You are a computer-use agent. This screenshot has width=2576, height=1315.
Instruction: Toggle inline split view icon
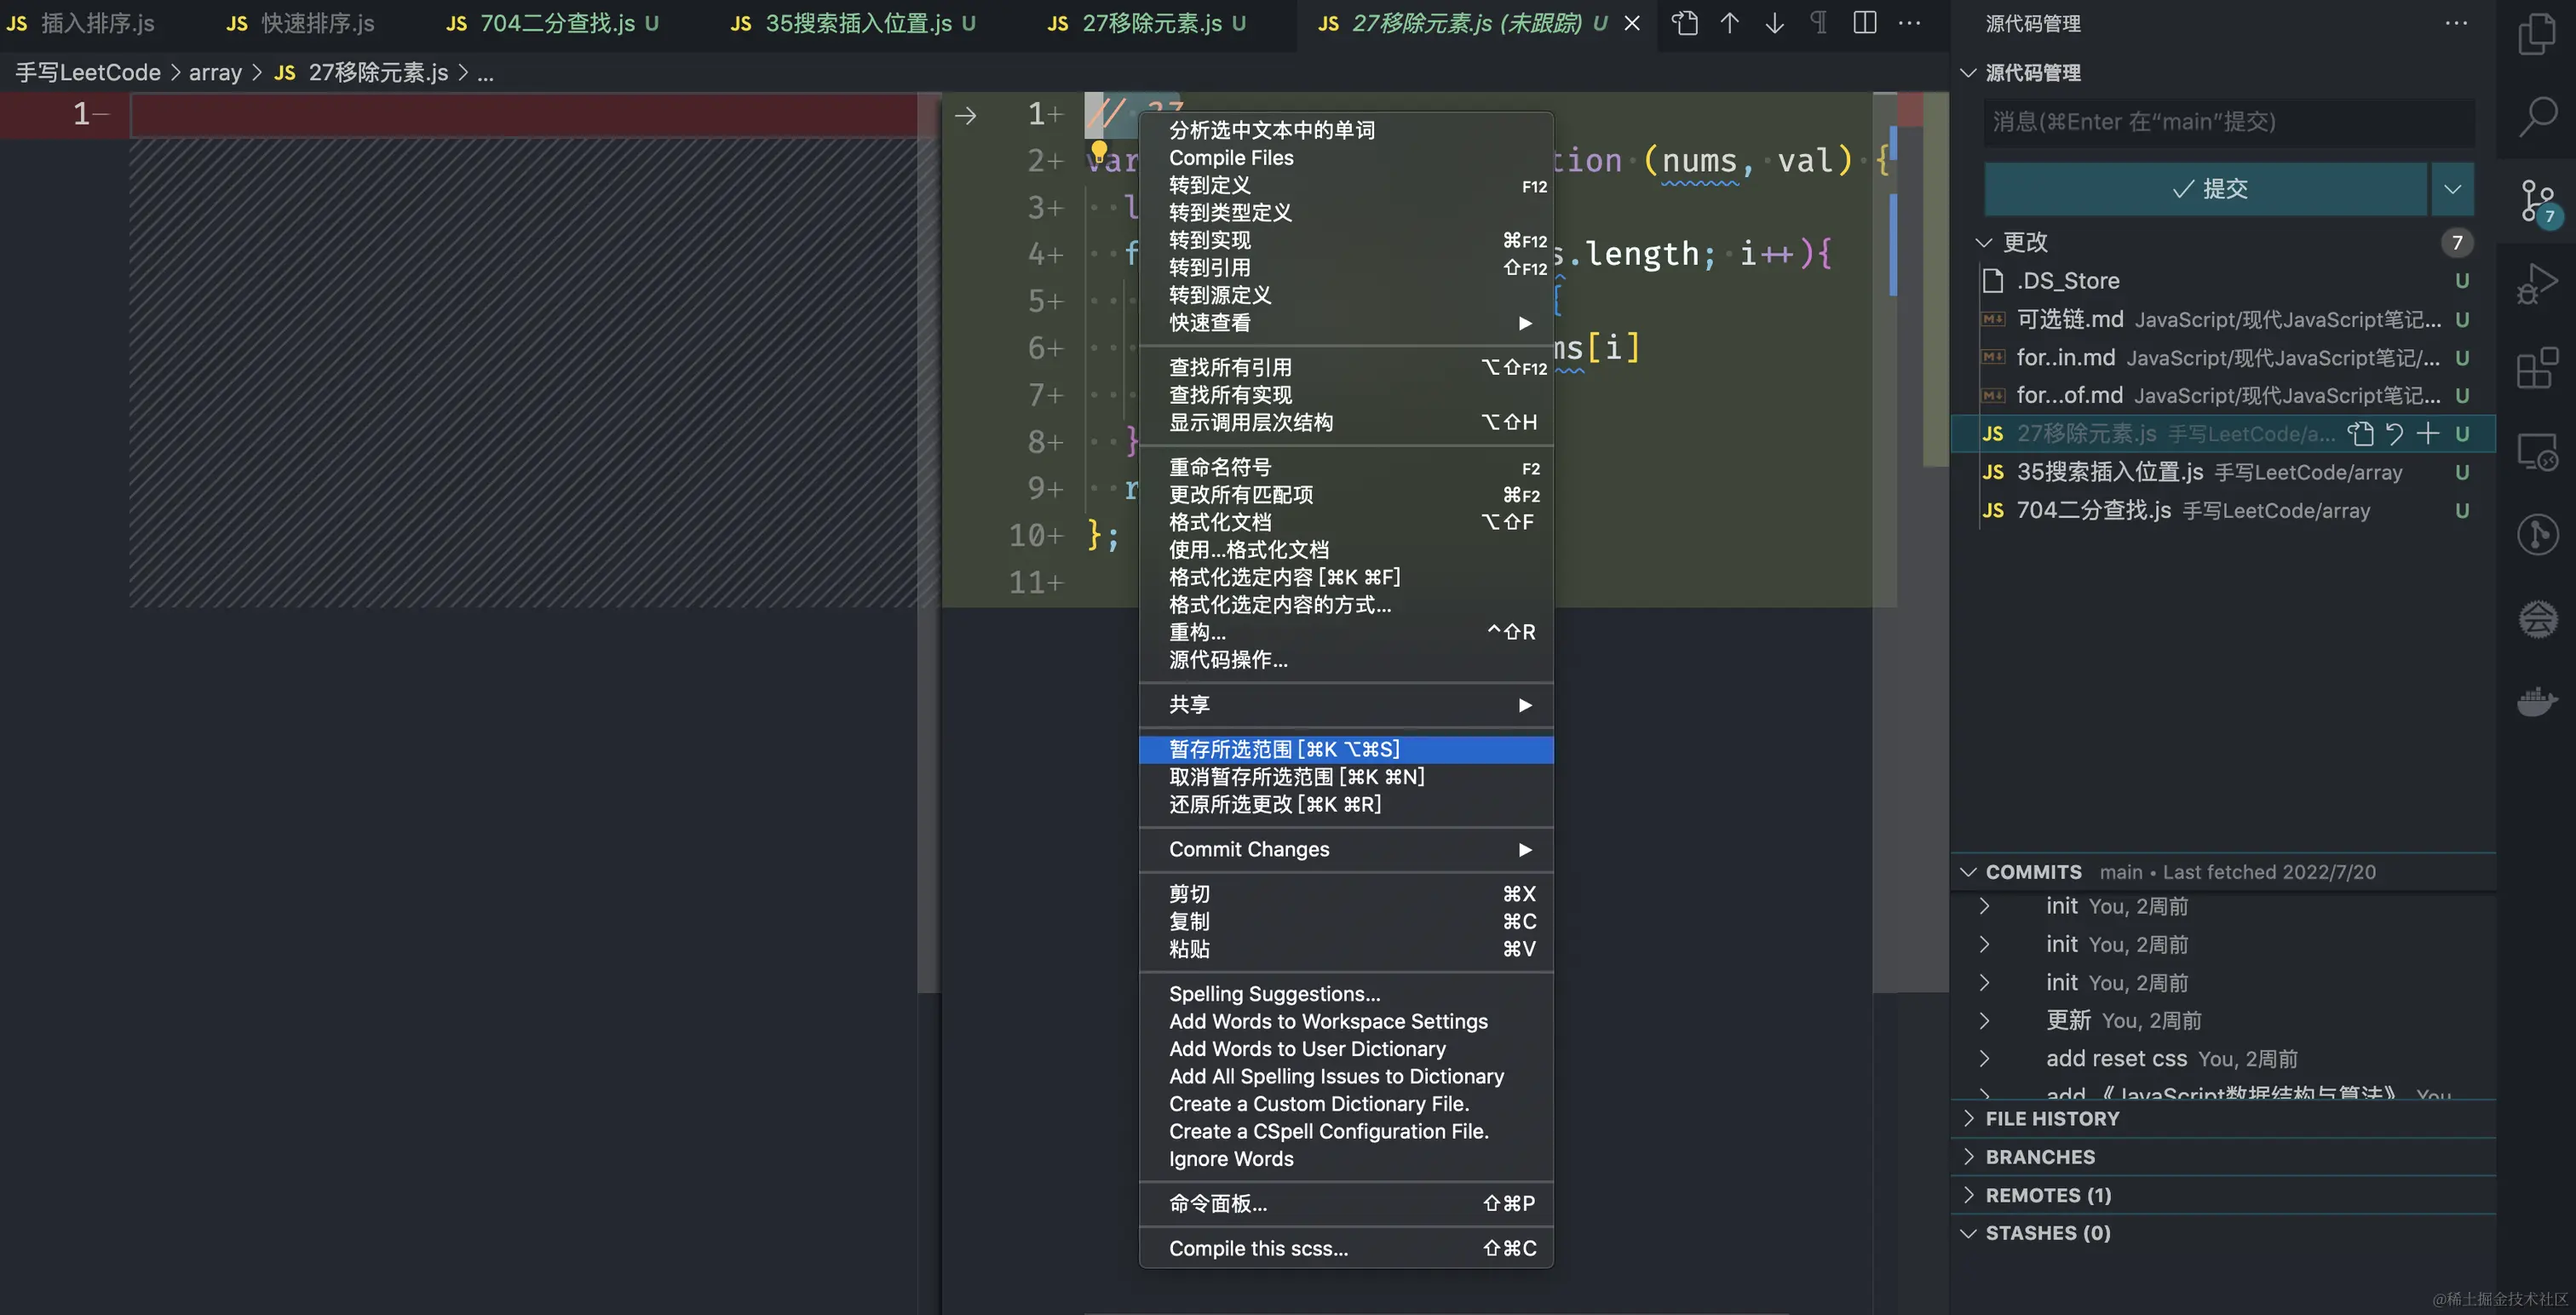1864,23
